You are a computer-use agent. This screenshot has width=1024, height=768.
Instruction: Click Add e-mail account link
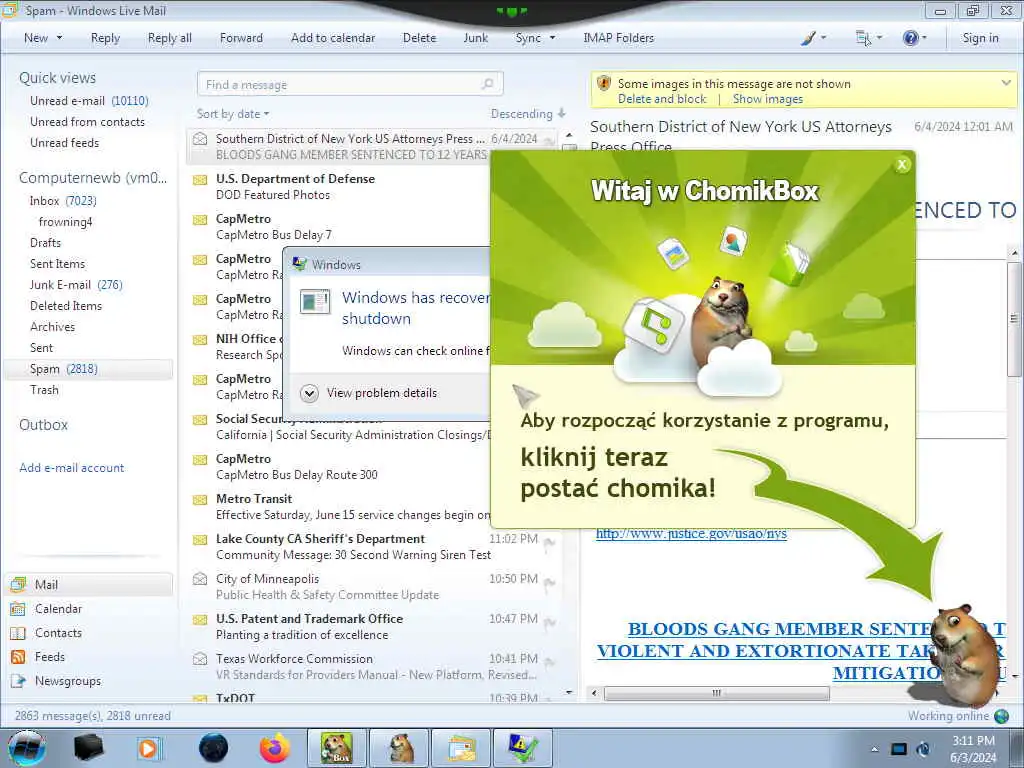tap(72, 468)
